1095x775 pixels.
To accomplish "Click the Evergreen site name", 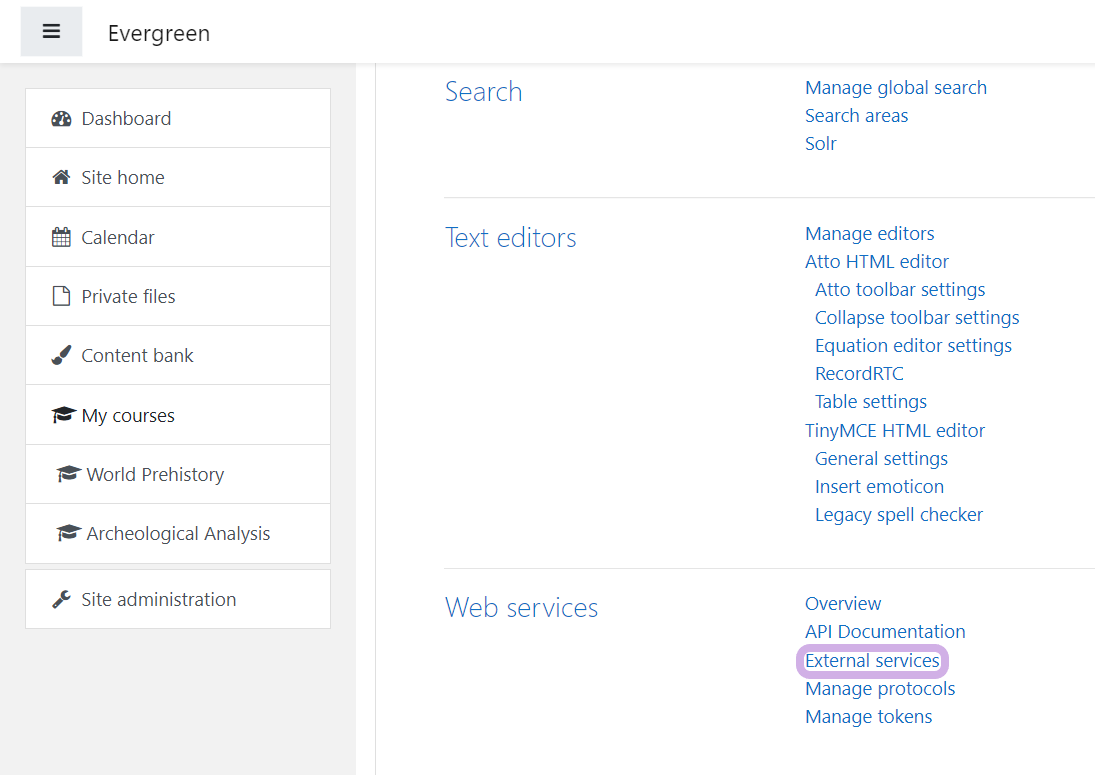I will (159, 33).
